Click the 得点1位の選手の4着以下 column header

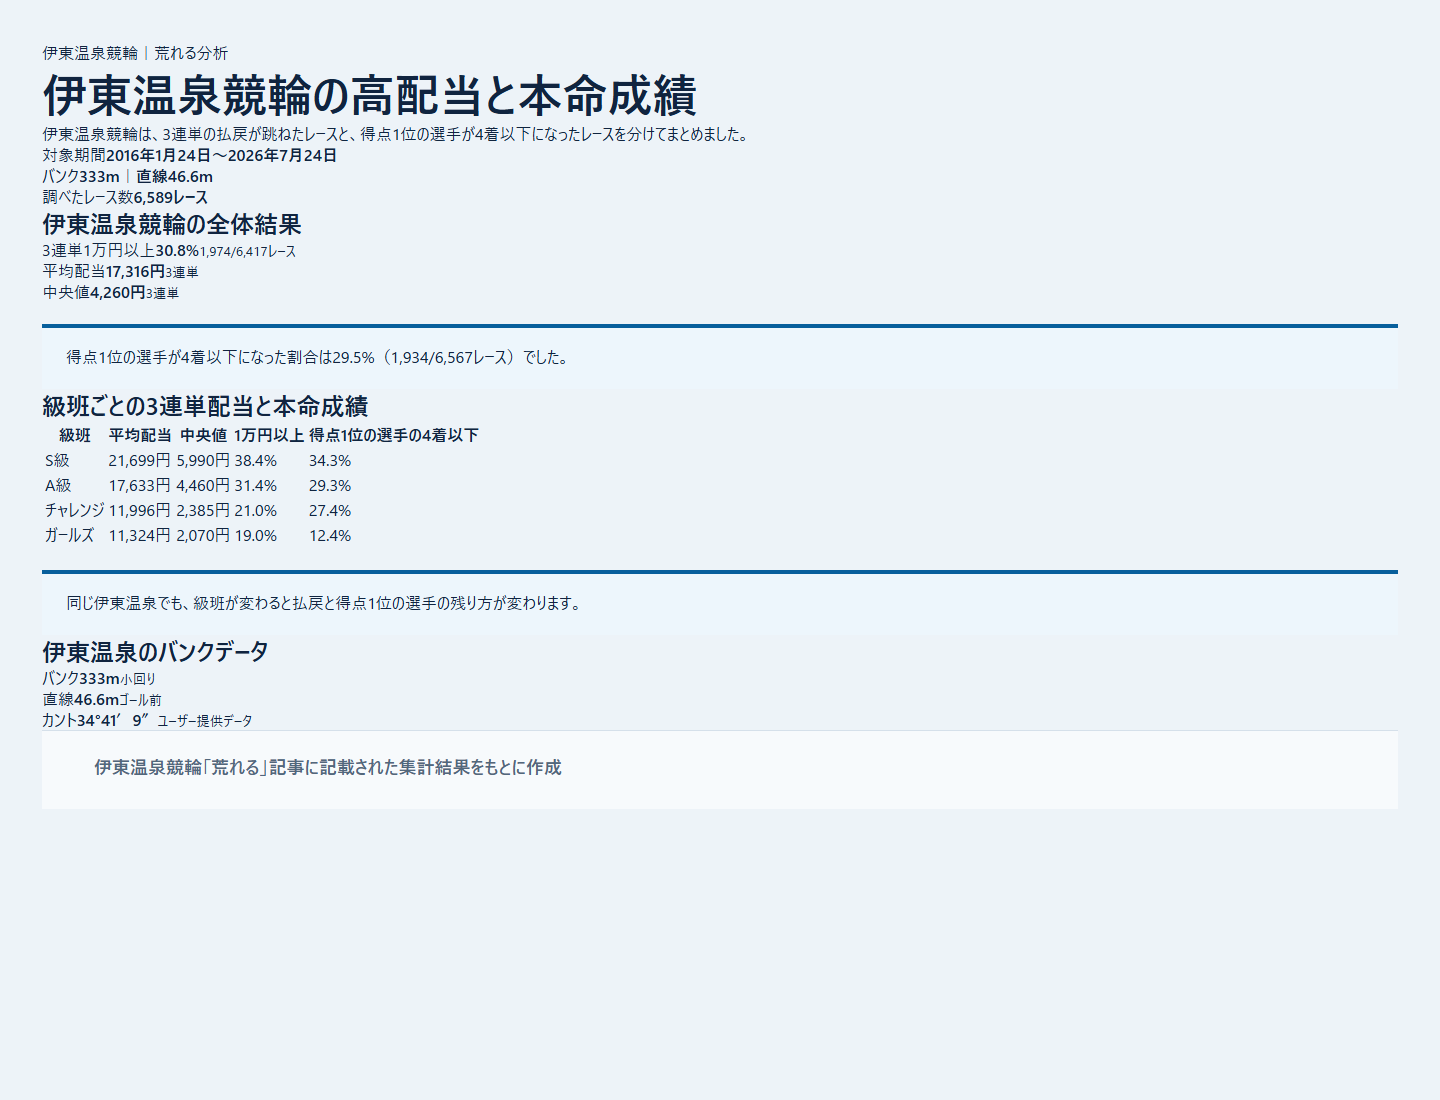[394, 435]
